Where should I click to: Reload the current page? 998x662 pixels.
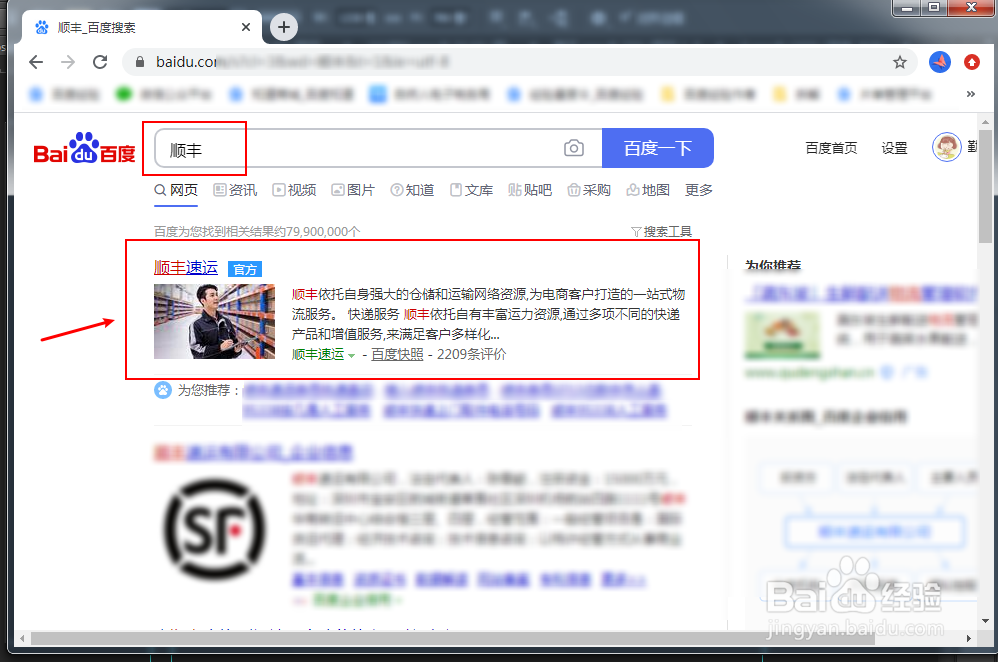coord(100,62)
